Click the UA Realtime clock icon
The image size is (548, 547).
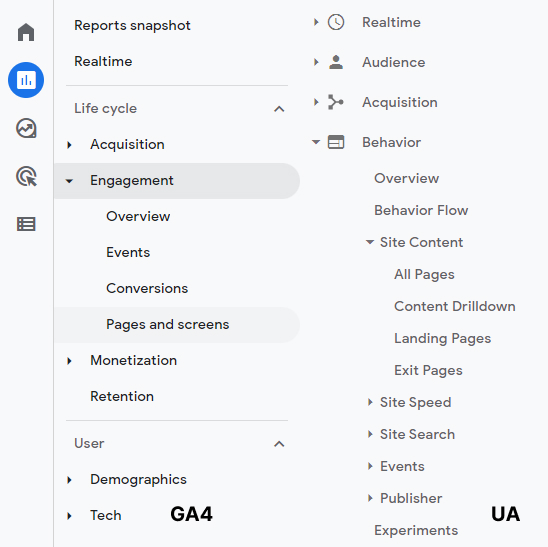tap(336, 22)
